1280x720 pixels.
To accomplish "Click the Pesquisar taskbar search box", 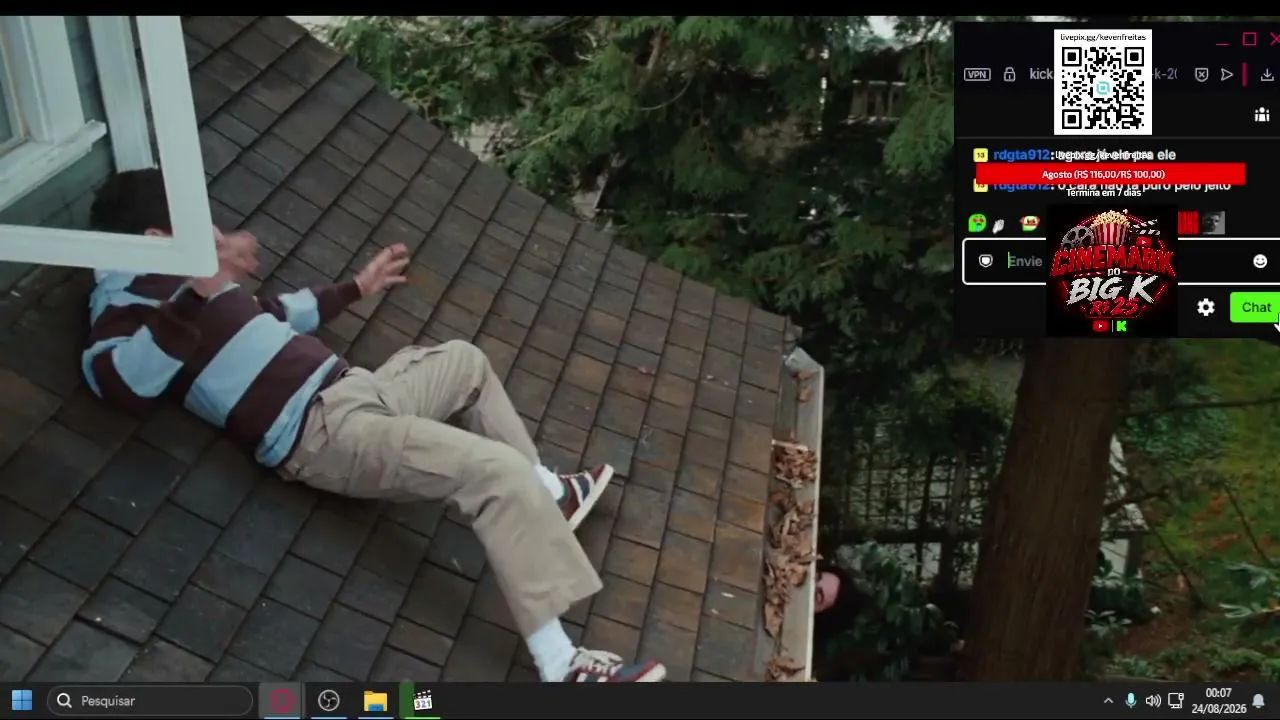I will click(150, 701).
